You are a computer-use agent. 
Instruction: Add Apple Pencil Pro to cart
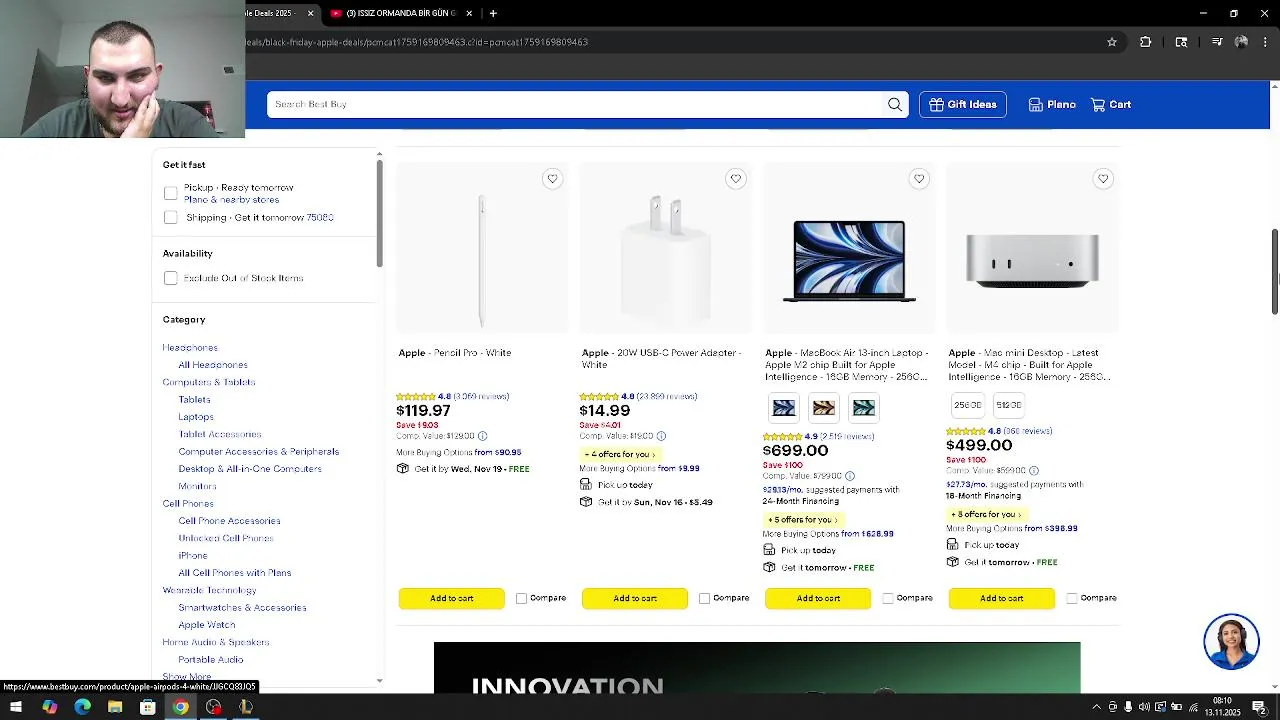pyautogui.click(x=452, y=598)
